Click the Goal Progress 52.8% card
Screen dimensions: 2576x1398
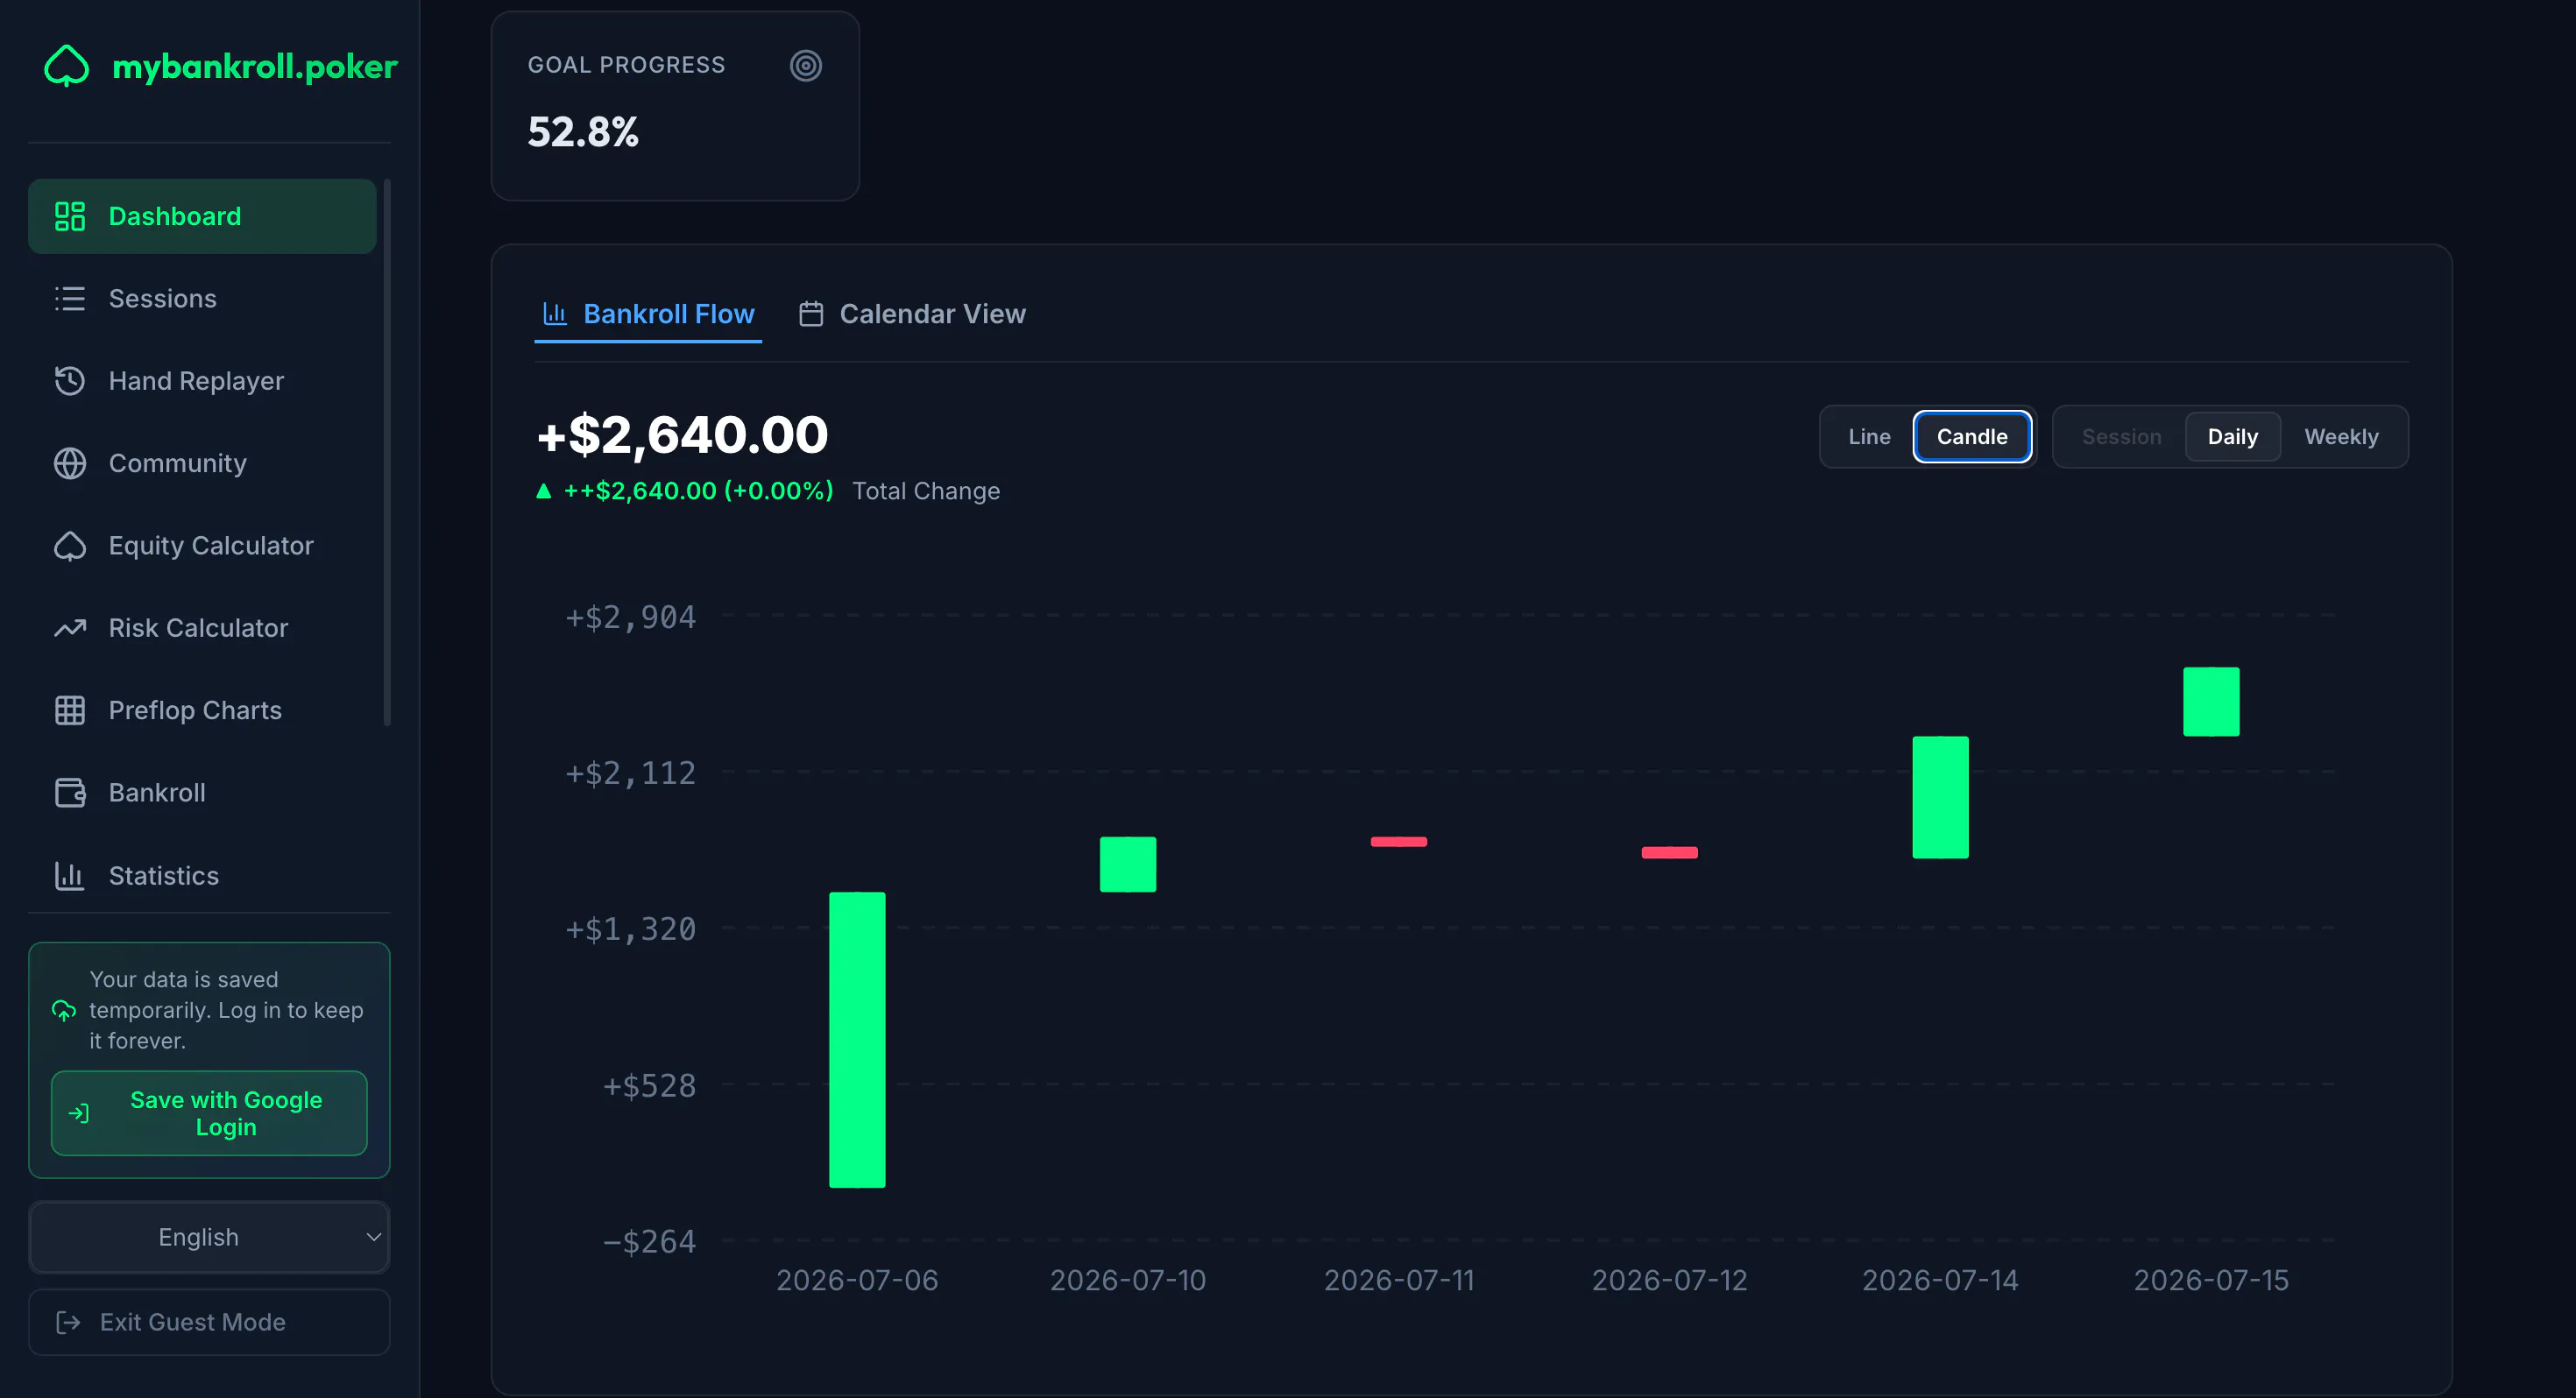click(675, 106)
